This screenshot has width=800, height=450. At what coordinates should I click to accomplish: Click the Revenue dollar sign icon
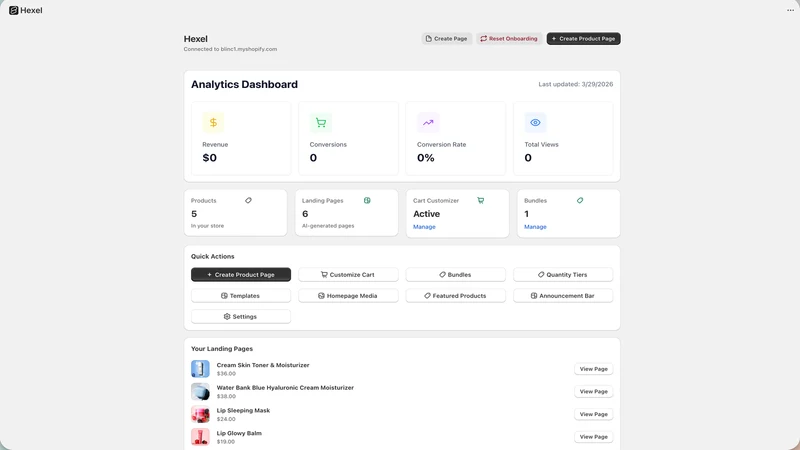(213, 122)
